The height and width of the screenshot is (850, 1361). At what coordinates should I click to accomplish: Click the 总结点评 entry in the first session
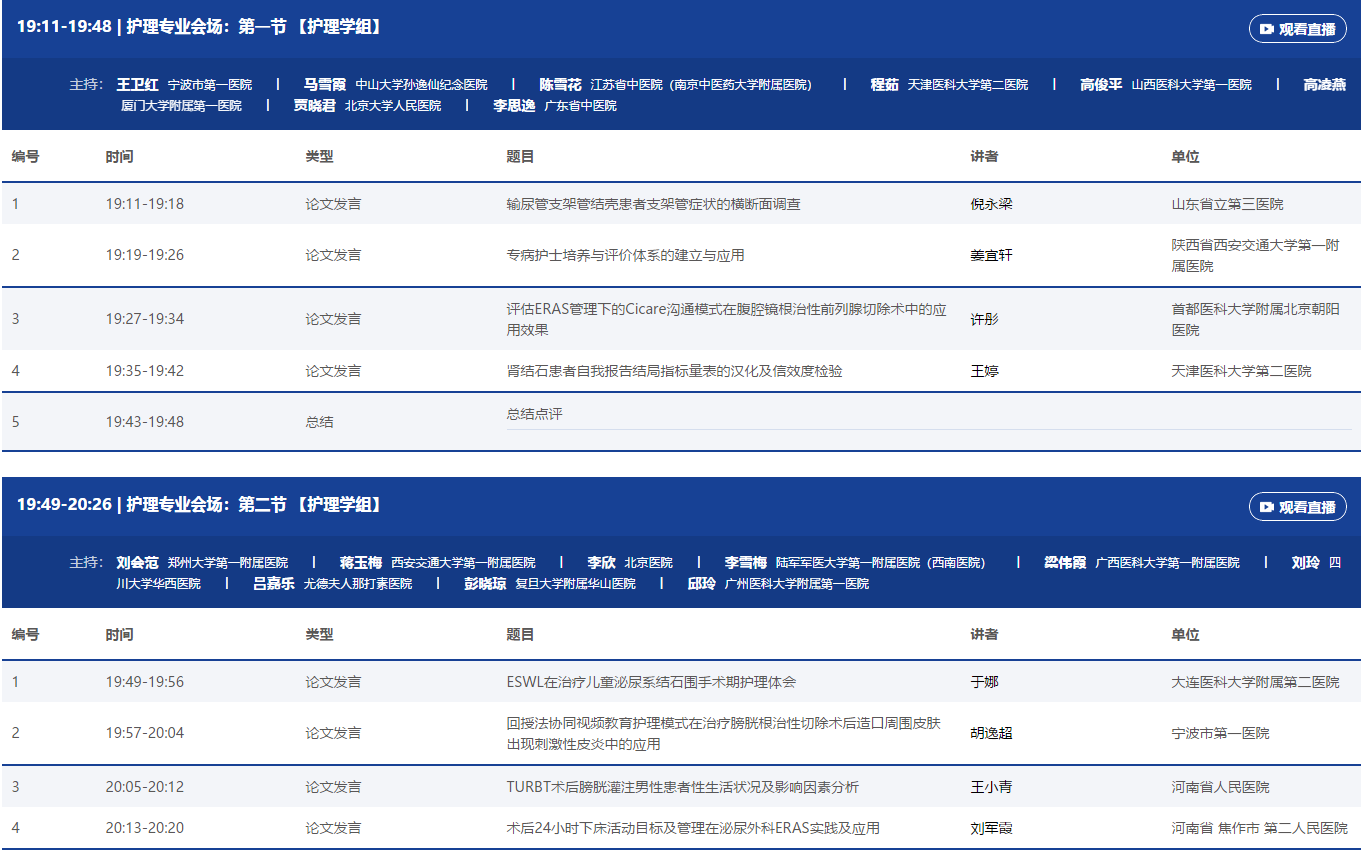pos(534,414)
